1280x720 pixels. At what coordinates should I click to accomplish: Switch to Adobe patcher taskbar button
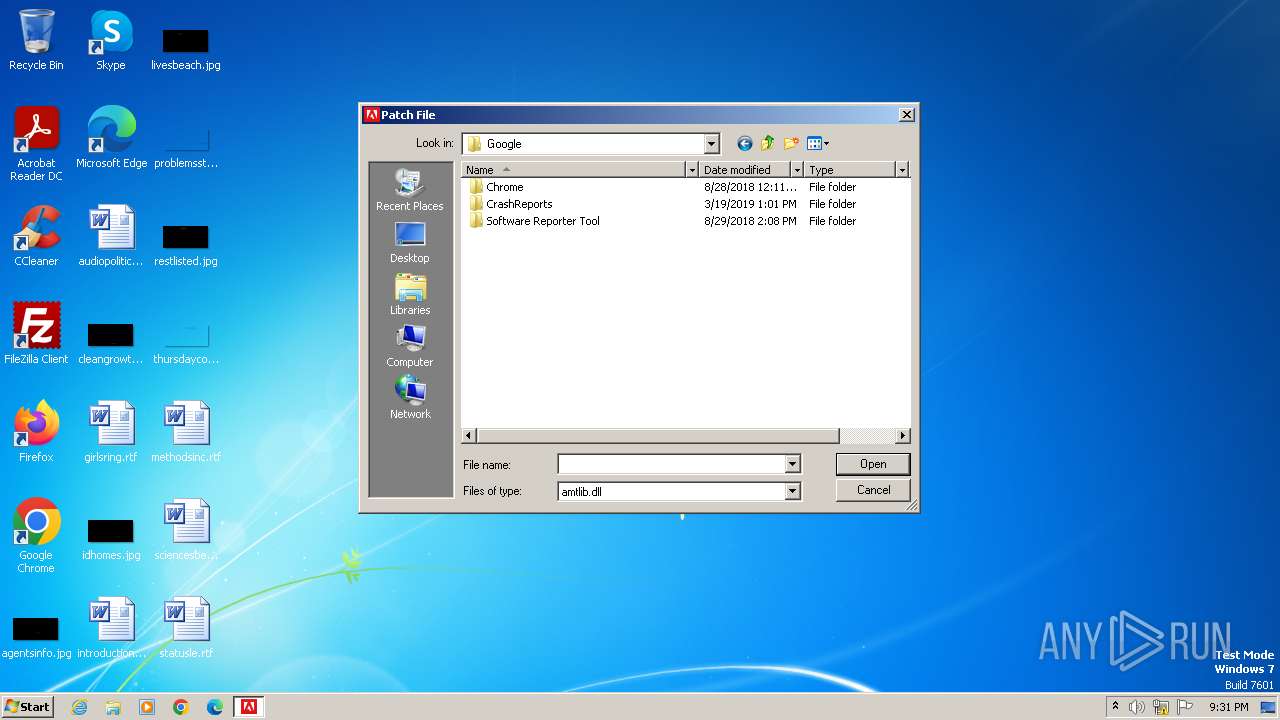pyautogui.click(x=249, y=707)
